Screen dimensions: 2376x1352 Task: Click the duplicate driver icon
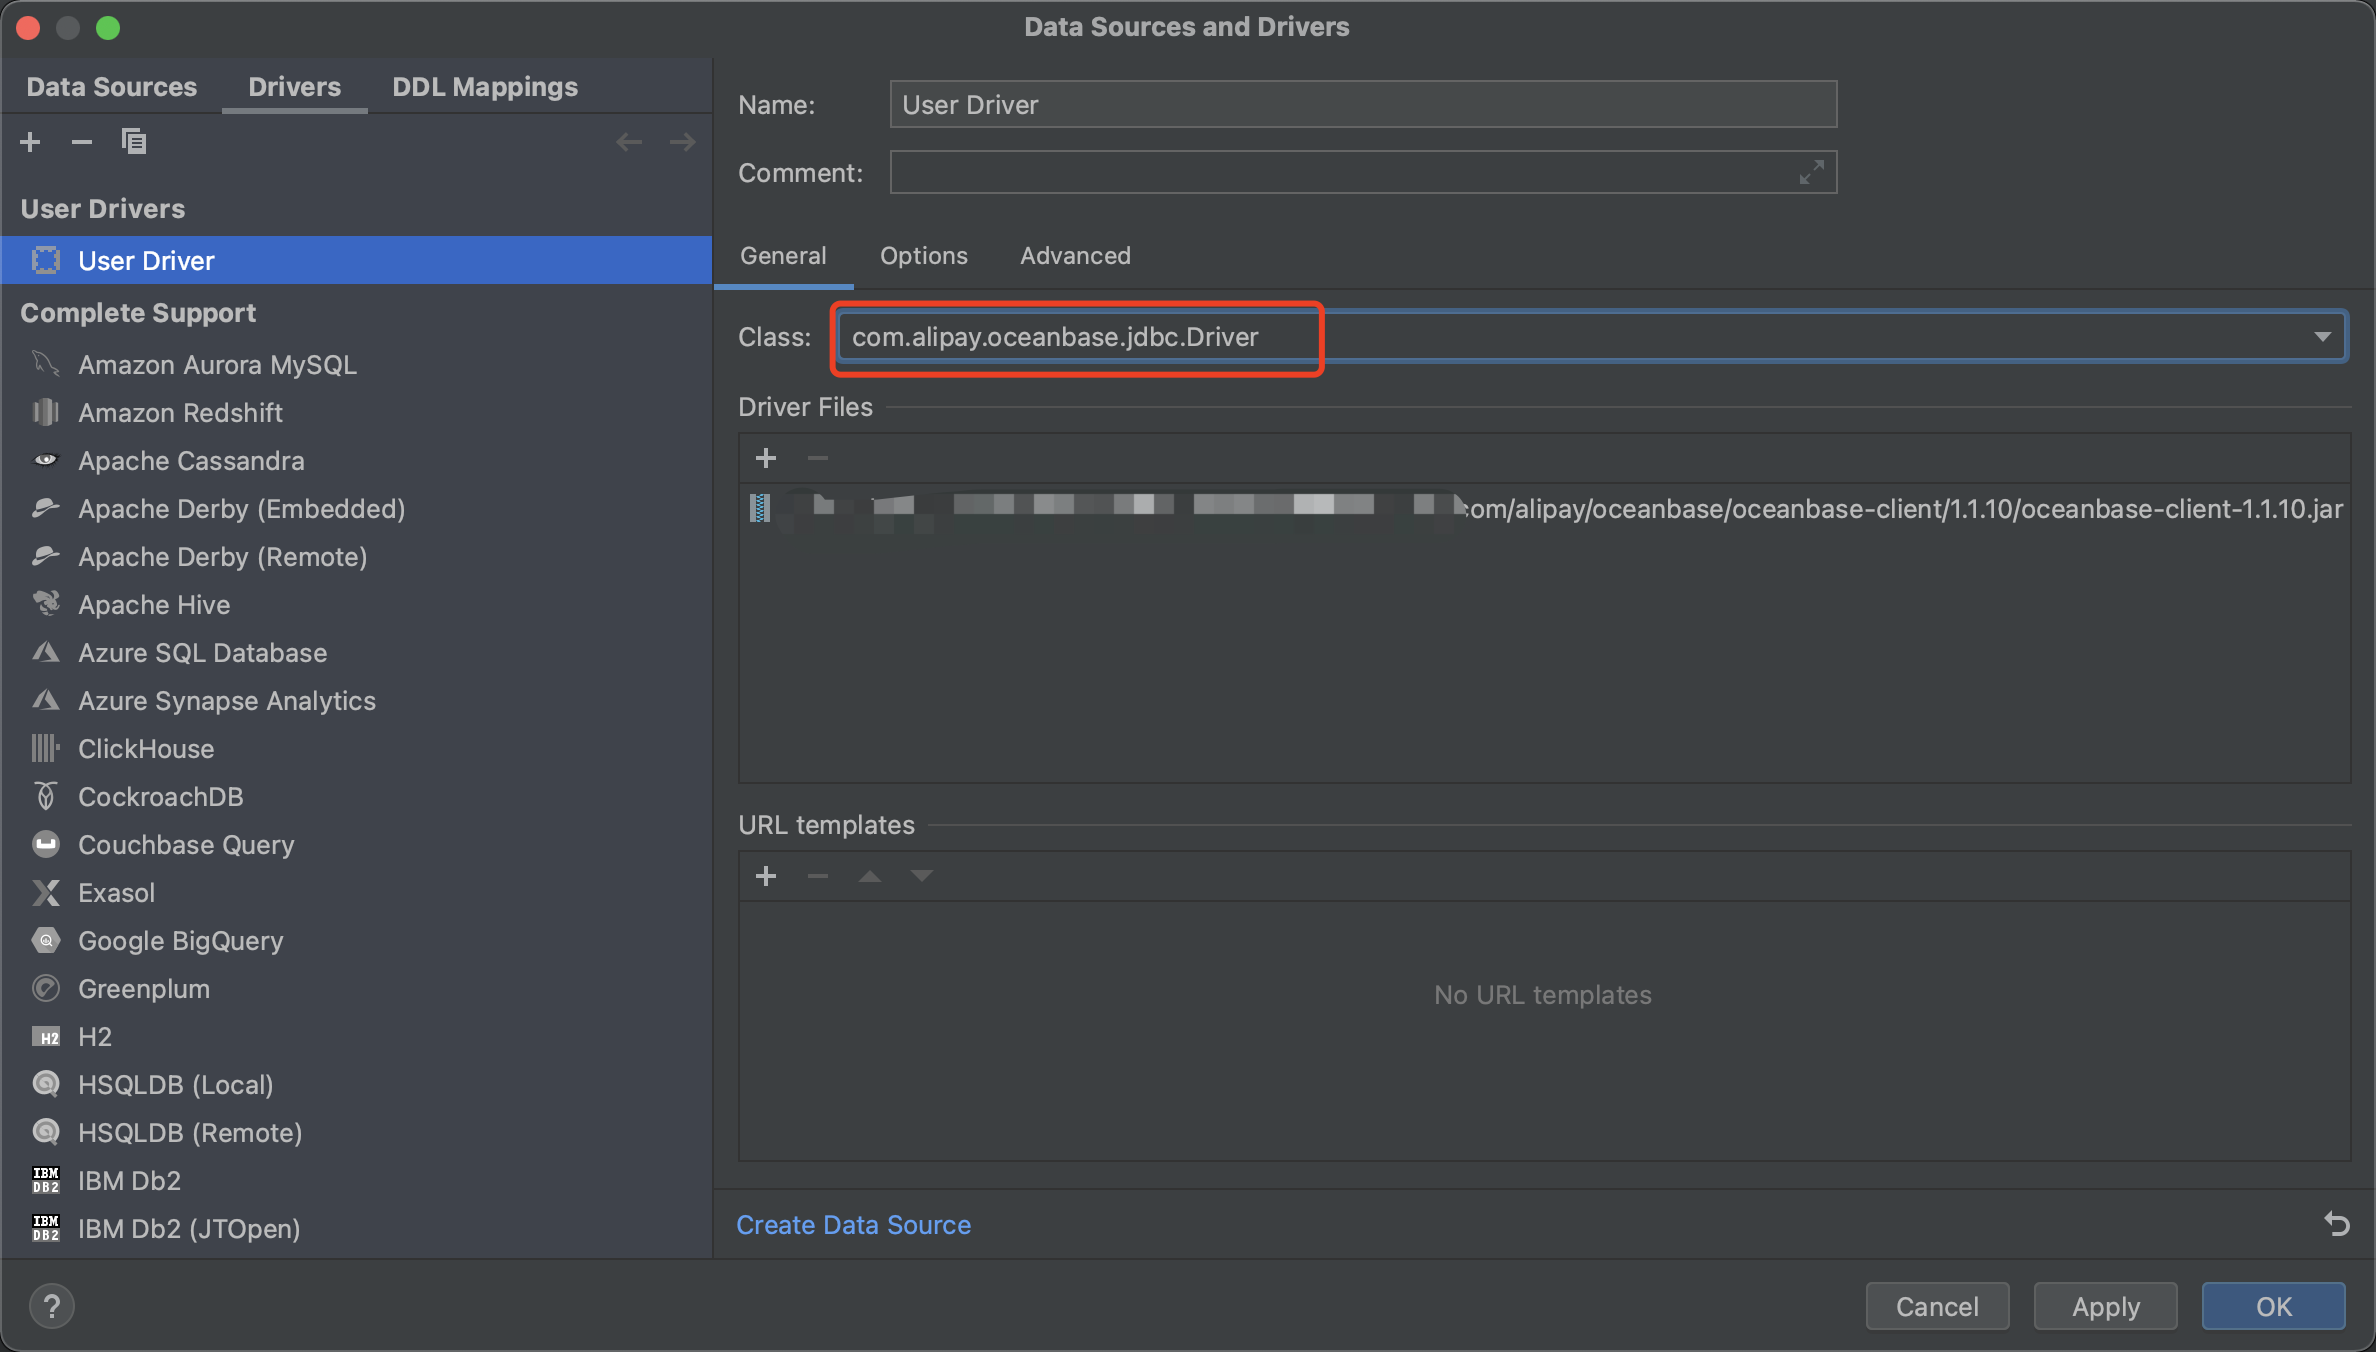click(134, 142)
